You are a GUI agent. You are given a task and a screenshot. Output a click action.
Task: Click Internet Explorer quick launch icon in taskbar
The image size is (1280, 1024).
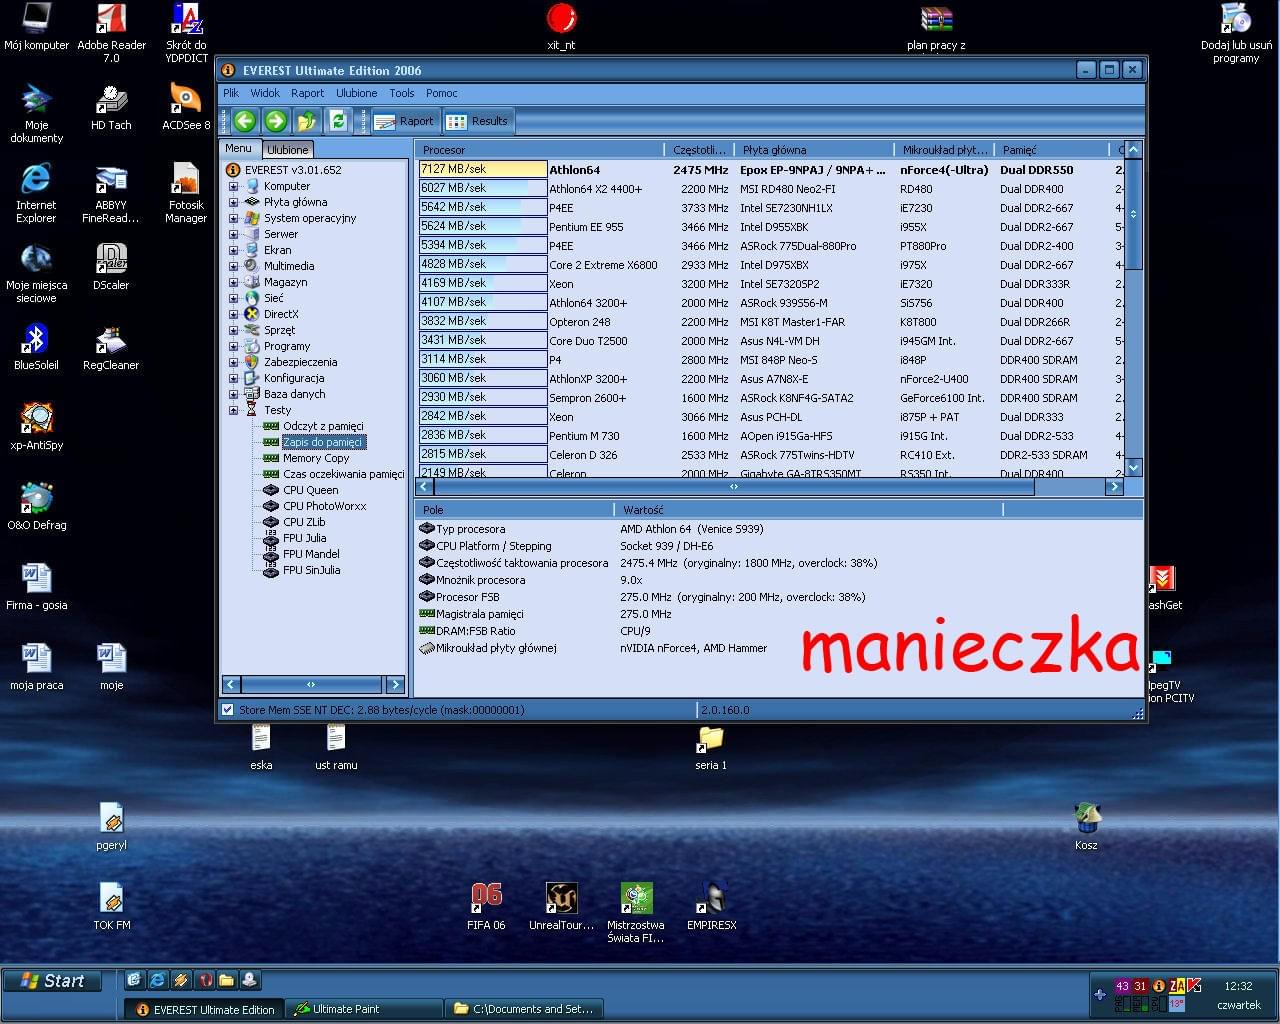click(157, 980)
